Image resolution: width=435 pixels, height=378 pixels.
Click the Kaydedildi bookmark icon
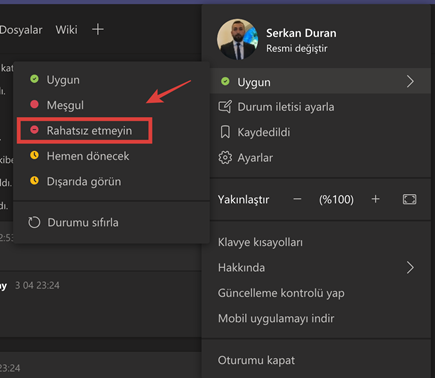[x=225, y=132]
